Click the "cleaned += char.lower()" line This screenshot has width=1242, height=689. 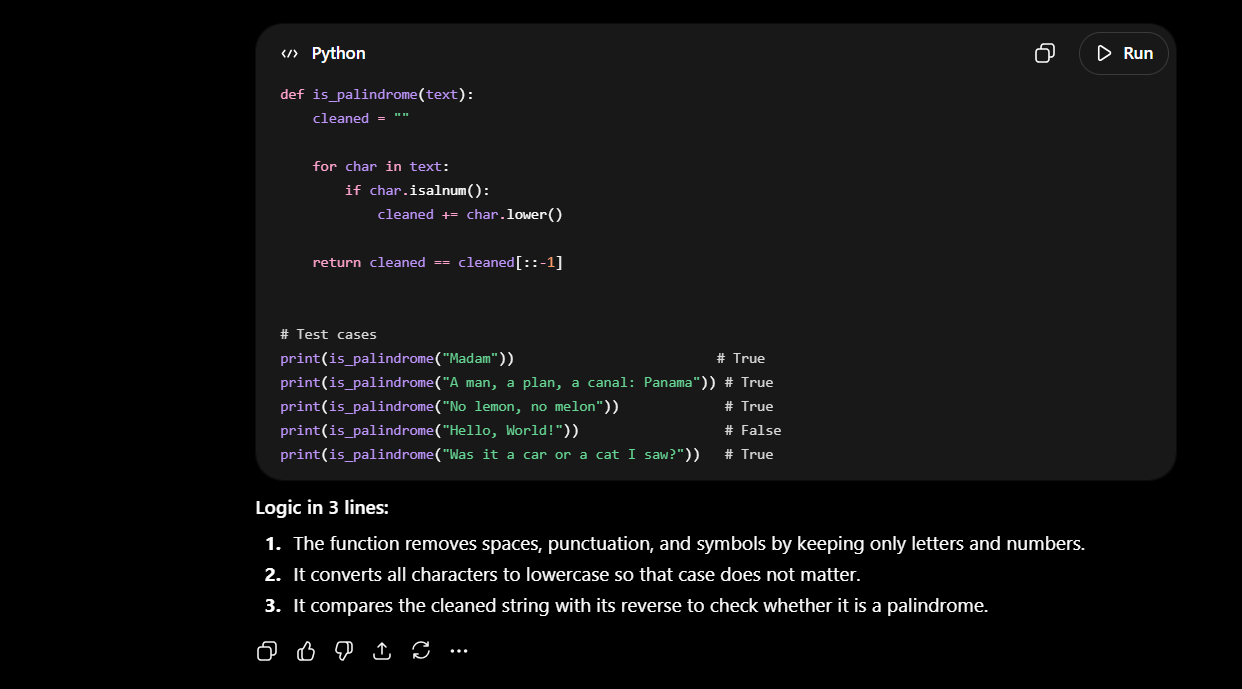pyautogui.click(x=470, y=214)
